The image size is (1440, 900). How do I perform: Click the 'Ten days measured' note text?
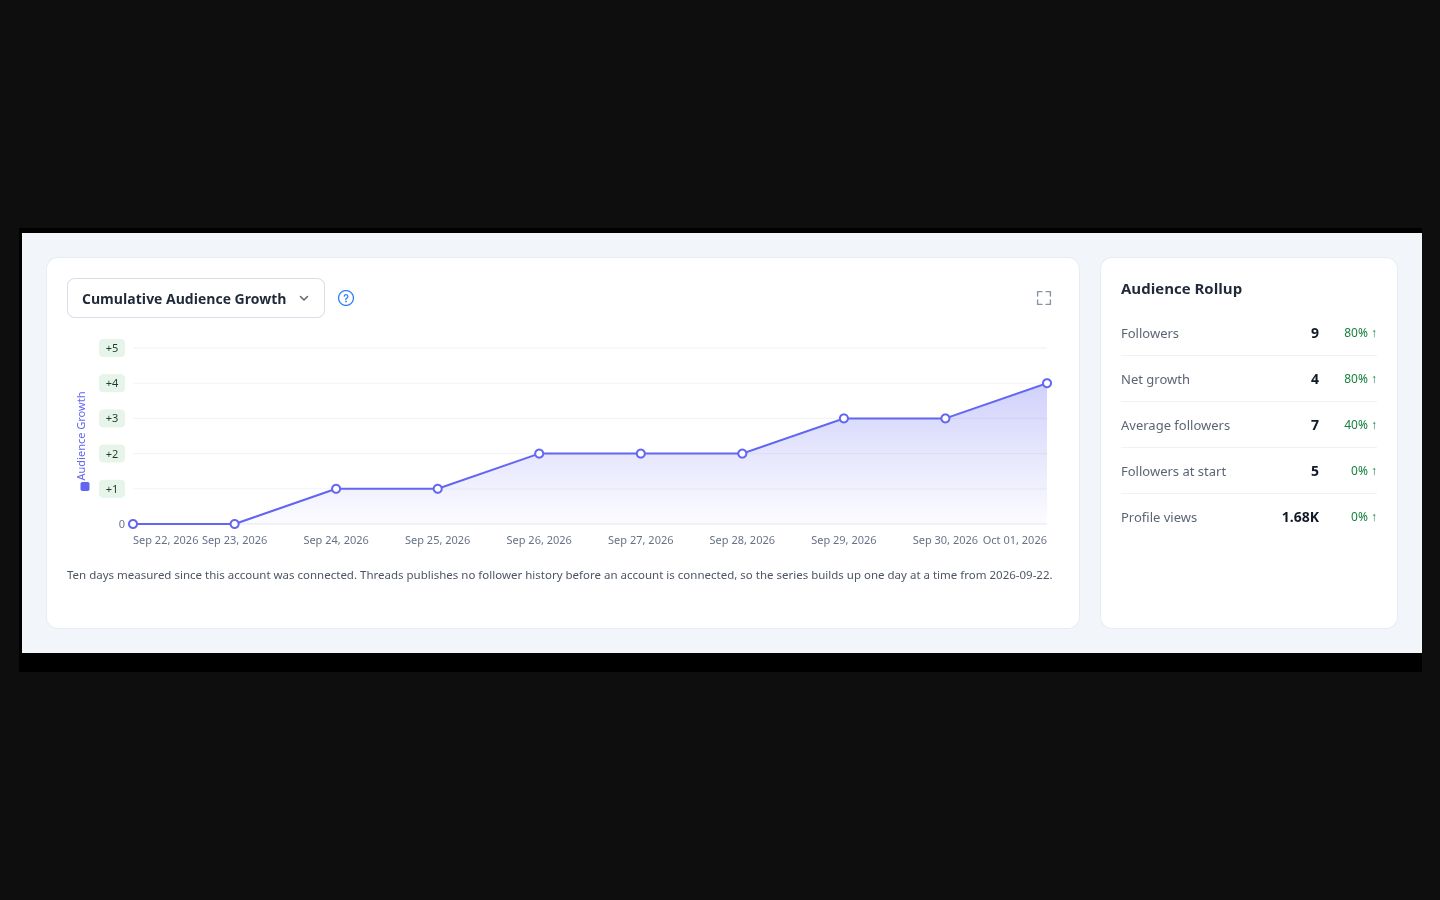tap(560, 575)
